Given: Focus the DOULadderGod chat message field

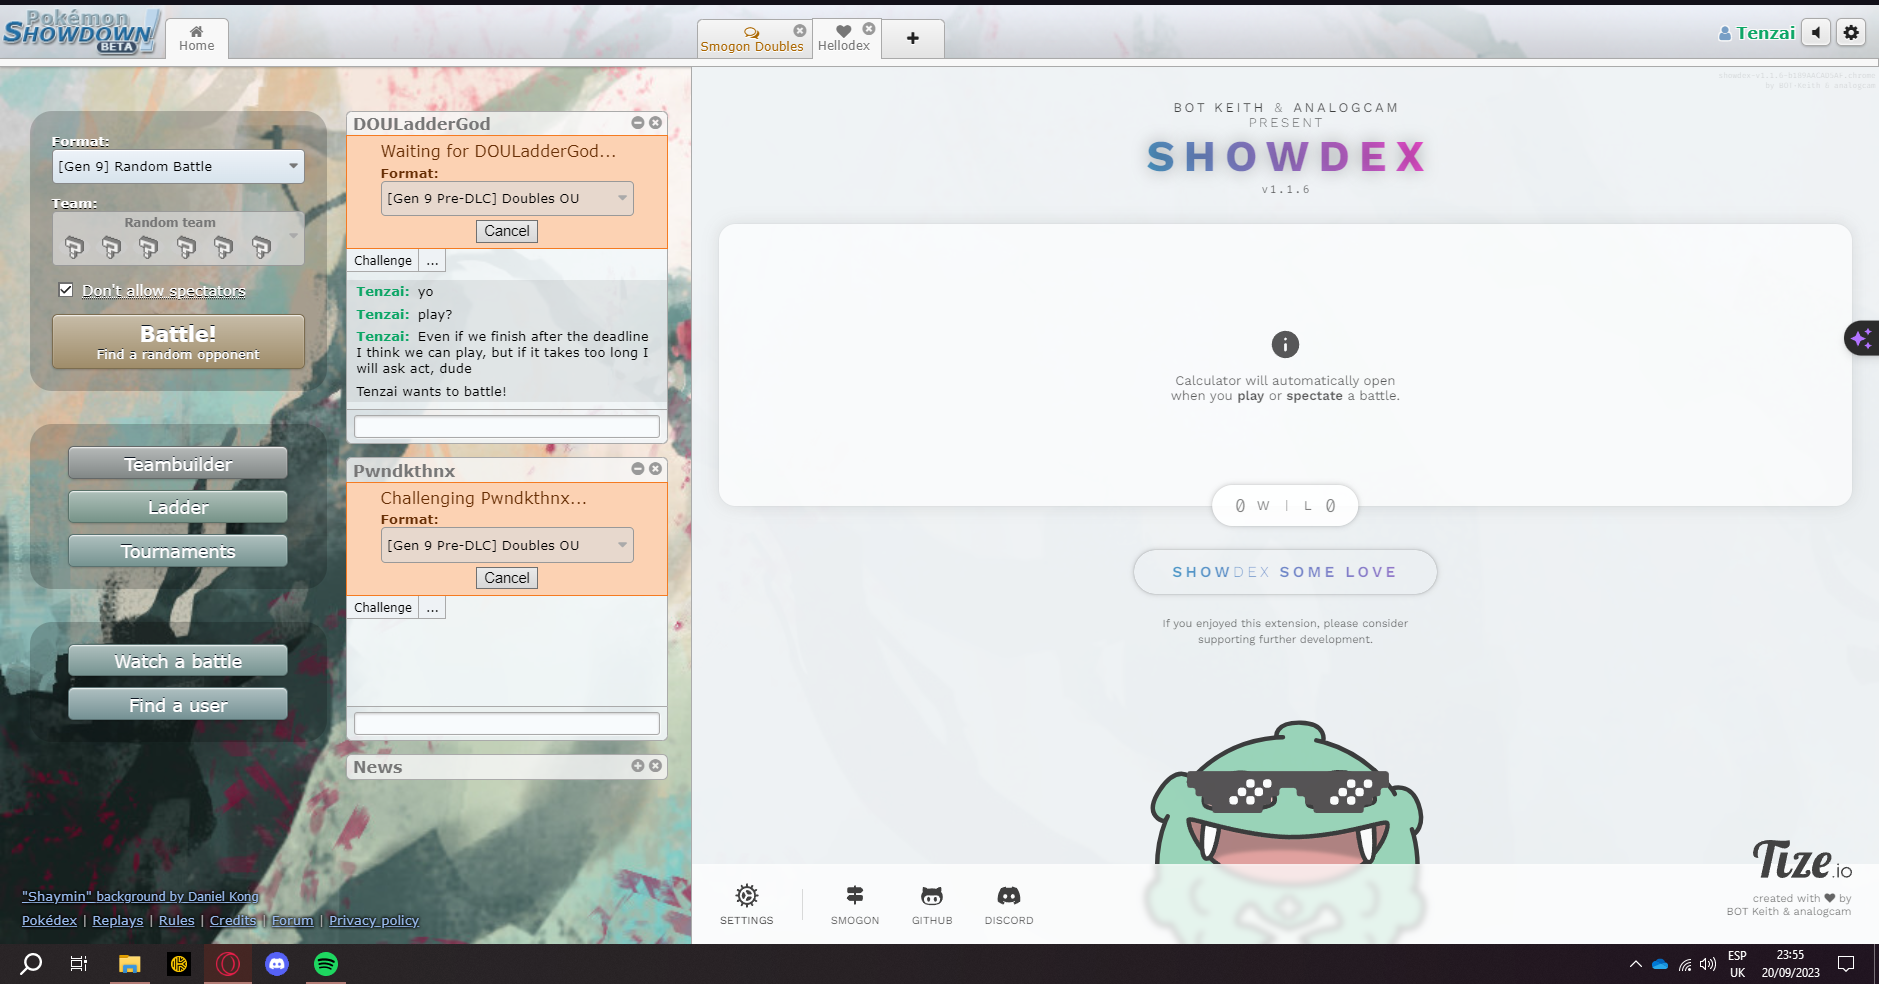Looking at the screenshot, I should pyautogui.click(x=507, y=427).
